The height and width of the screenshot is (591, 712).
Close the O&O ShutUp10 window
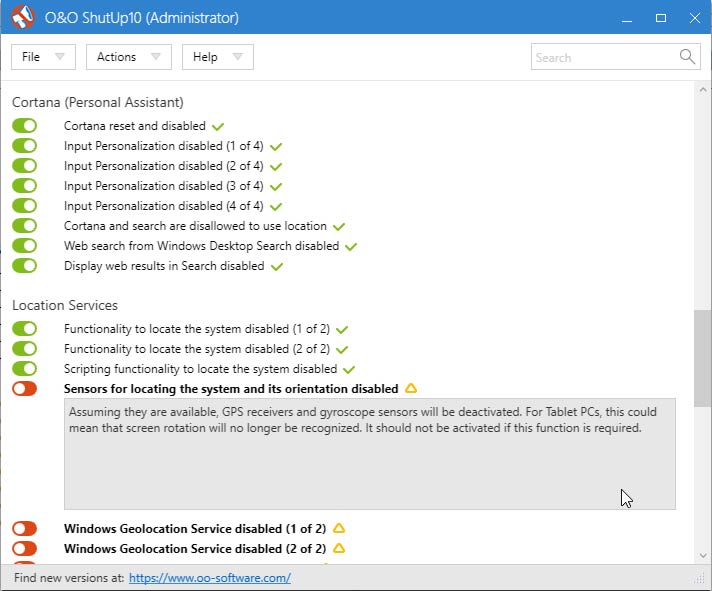pos(695,18)
